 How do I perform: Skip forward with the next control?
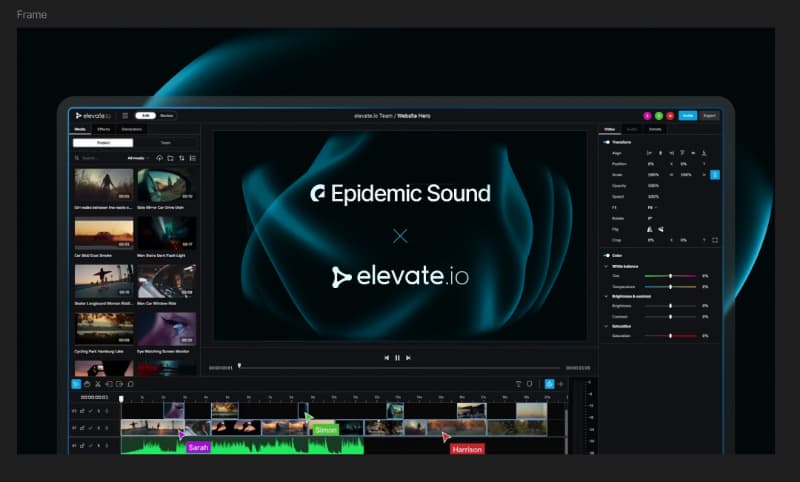pyautogui.click(x=408, y=358)
